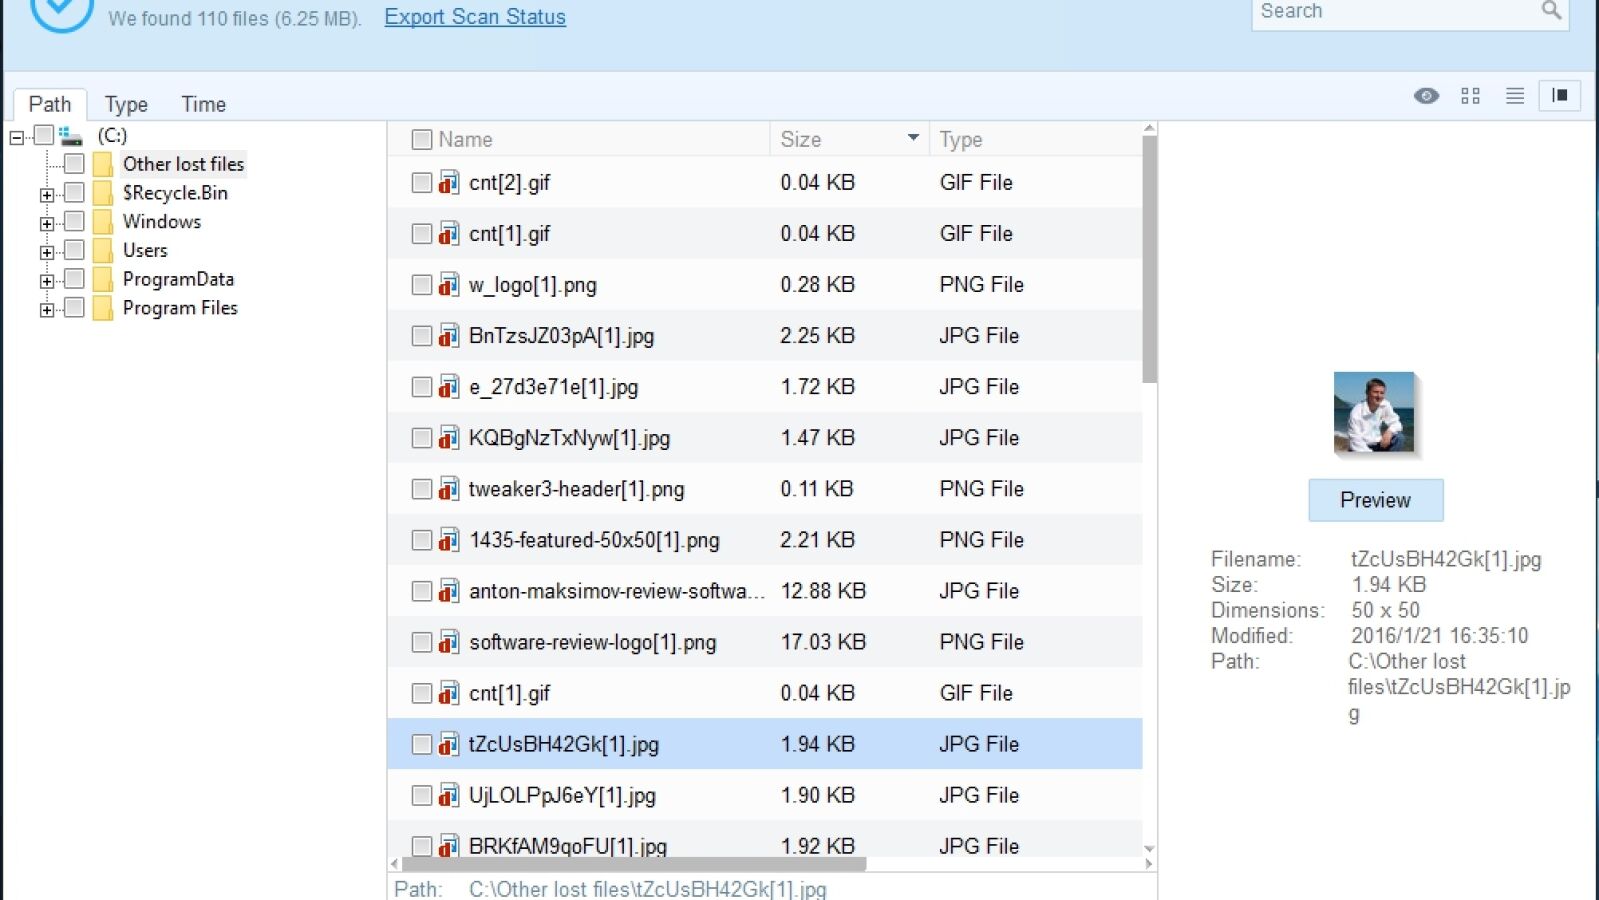Switch to thumbnail grid view
This screenshot has height=900, width=1599.
[x=1470, y=96]
